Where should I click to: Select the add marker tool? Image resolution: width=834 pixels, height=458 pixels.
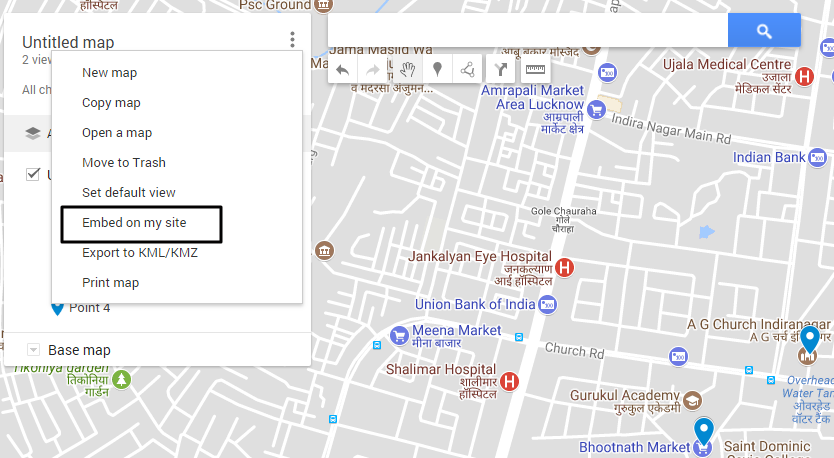pyautogui.click(x=437, y=69)
